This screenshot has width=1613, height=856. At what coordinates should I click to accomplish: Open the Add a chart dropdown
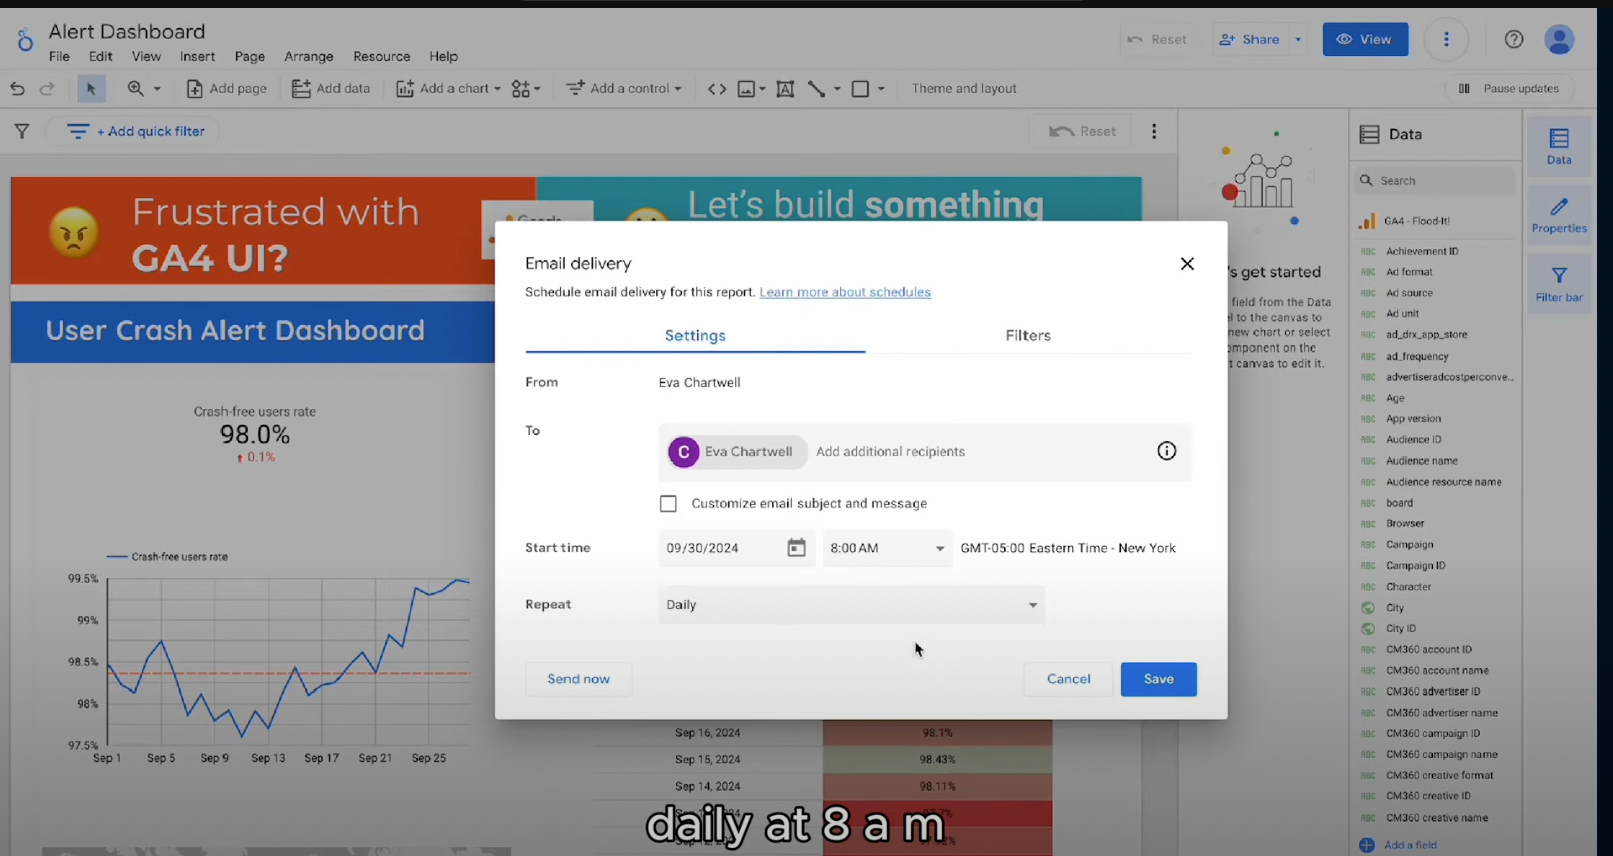click(x=448, y=89)
